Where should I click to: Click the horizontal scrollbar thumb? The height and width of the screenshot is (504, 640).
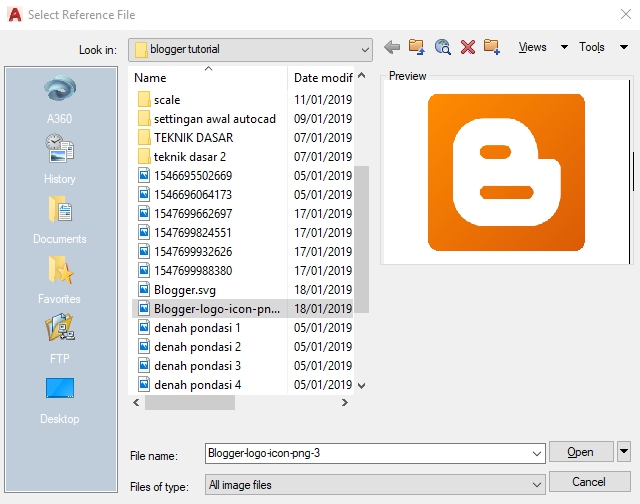point(190,402)
